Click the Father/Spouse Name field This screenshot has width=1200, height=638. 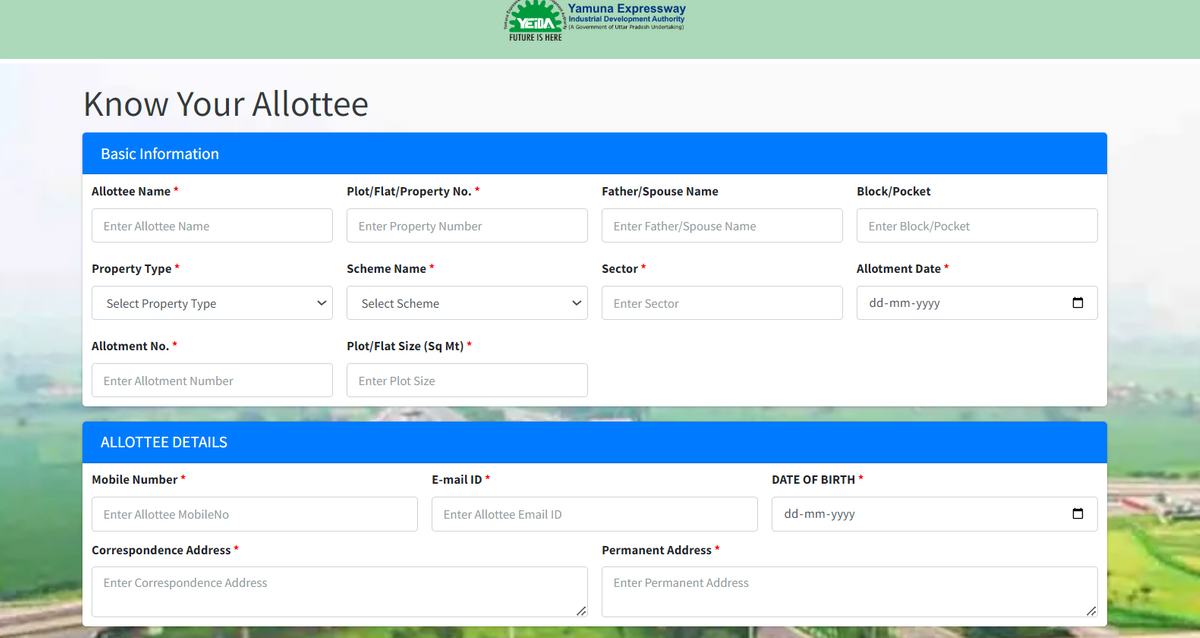coord(721,225)
